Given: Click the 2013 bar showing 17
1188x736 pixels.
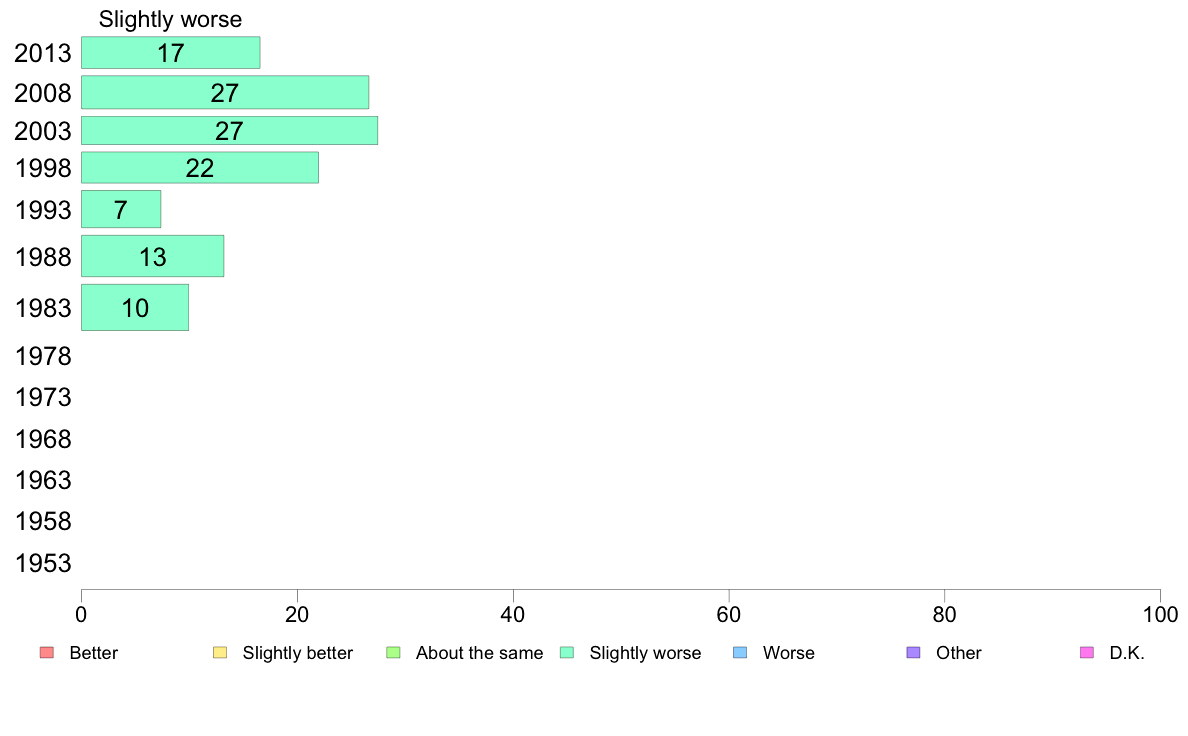Looking at the screenshot, I should click(x=170, y=53).
